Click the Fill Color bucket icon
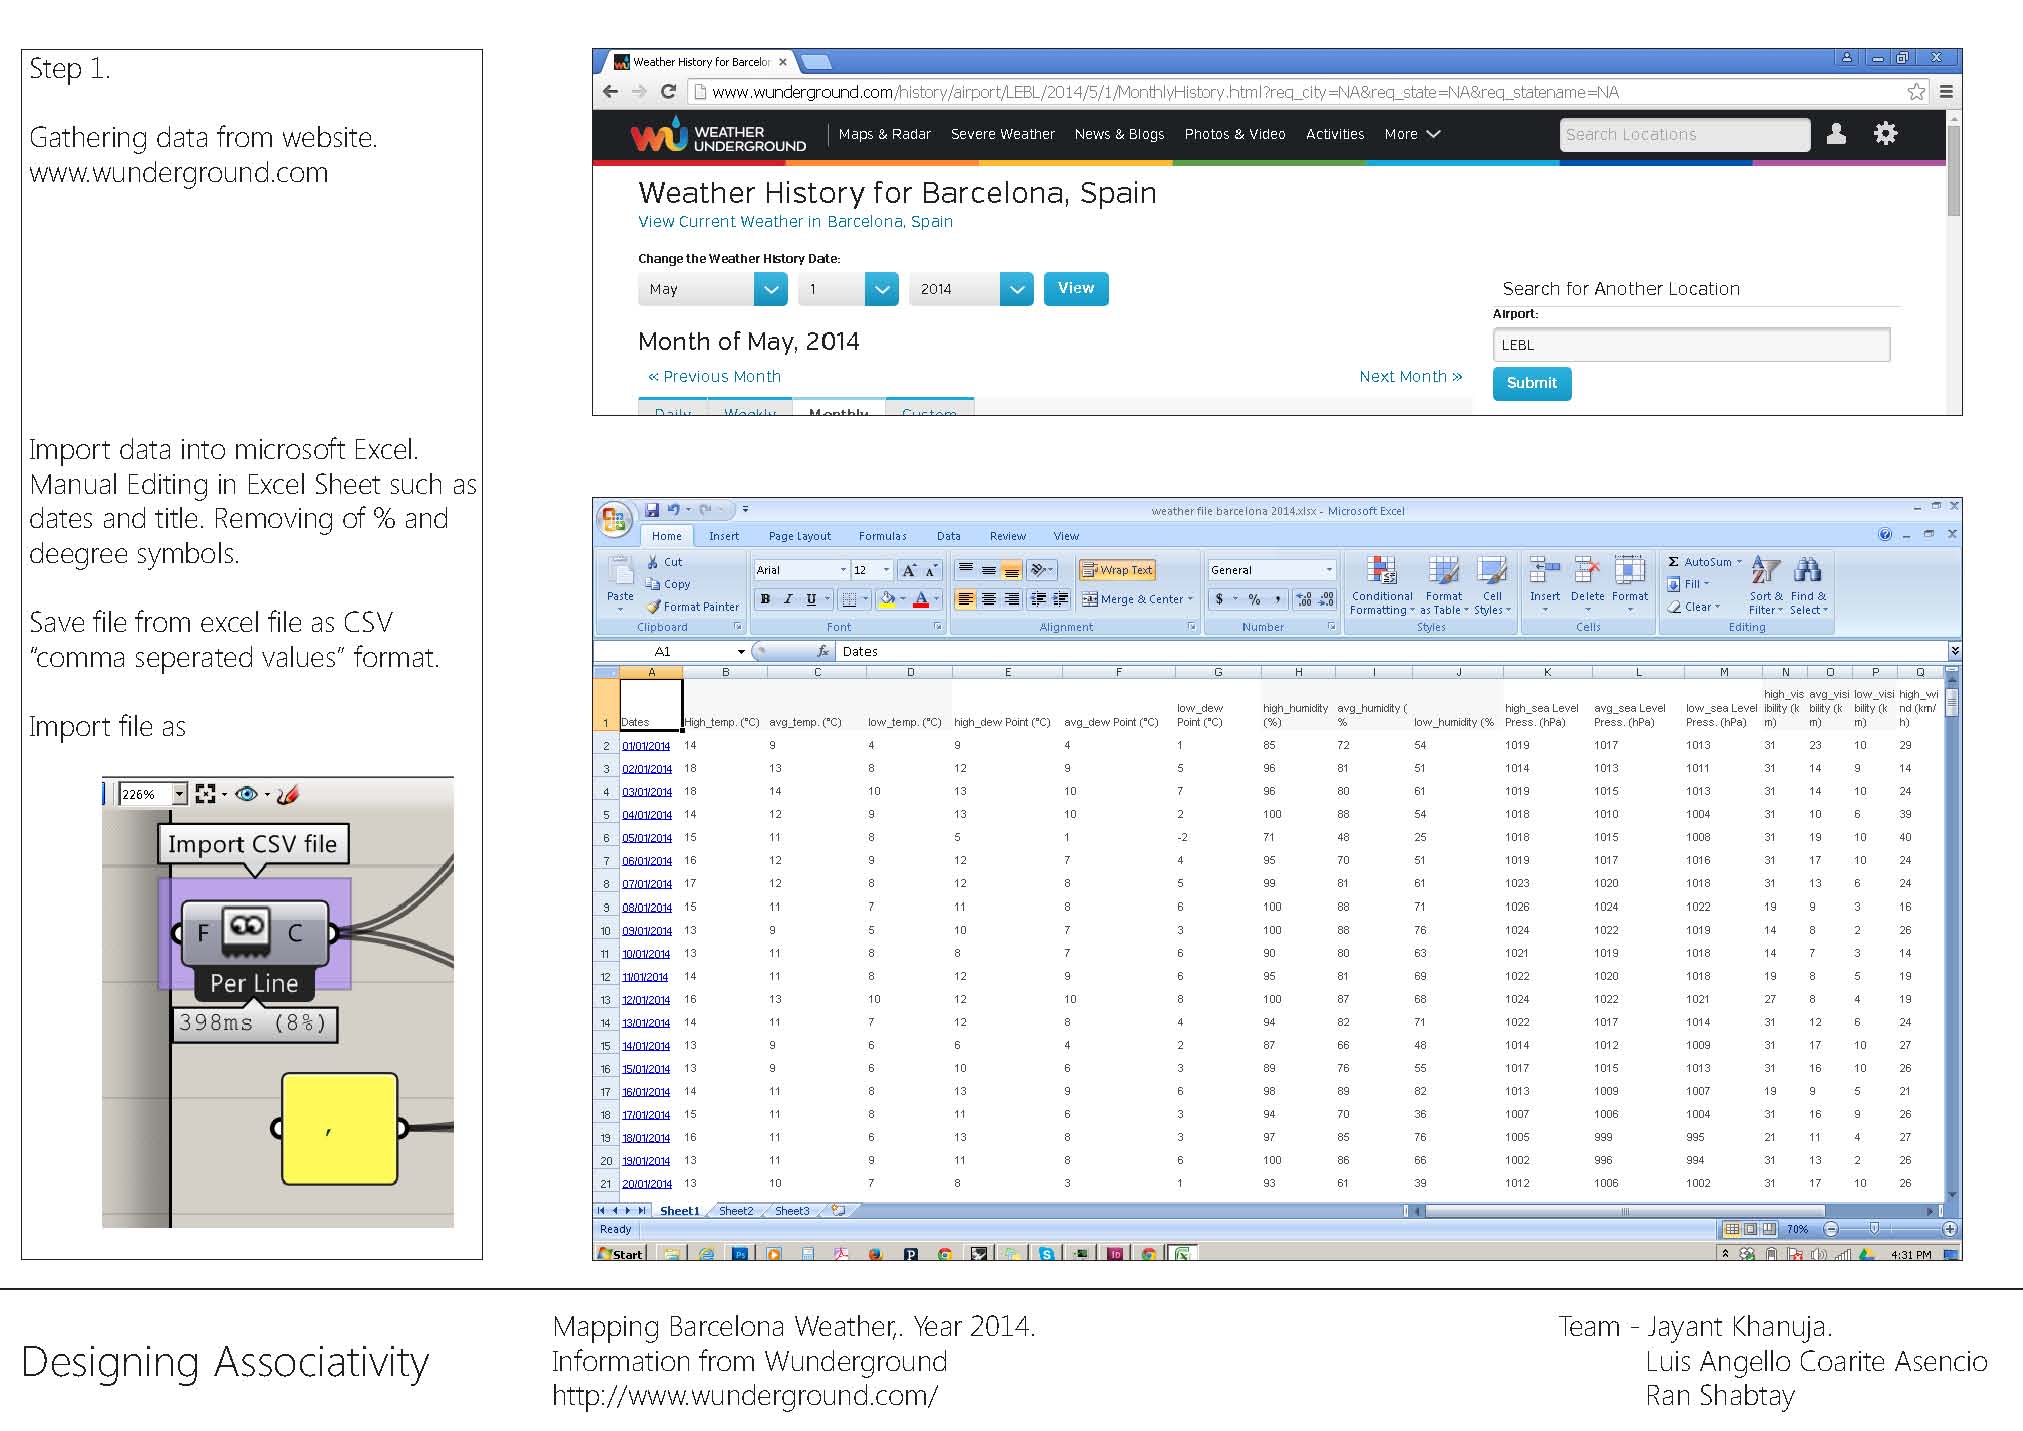 pos(886,599)
